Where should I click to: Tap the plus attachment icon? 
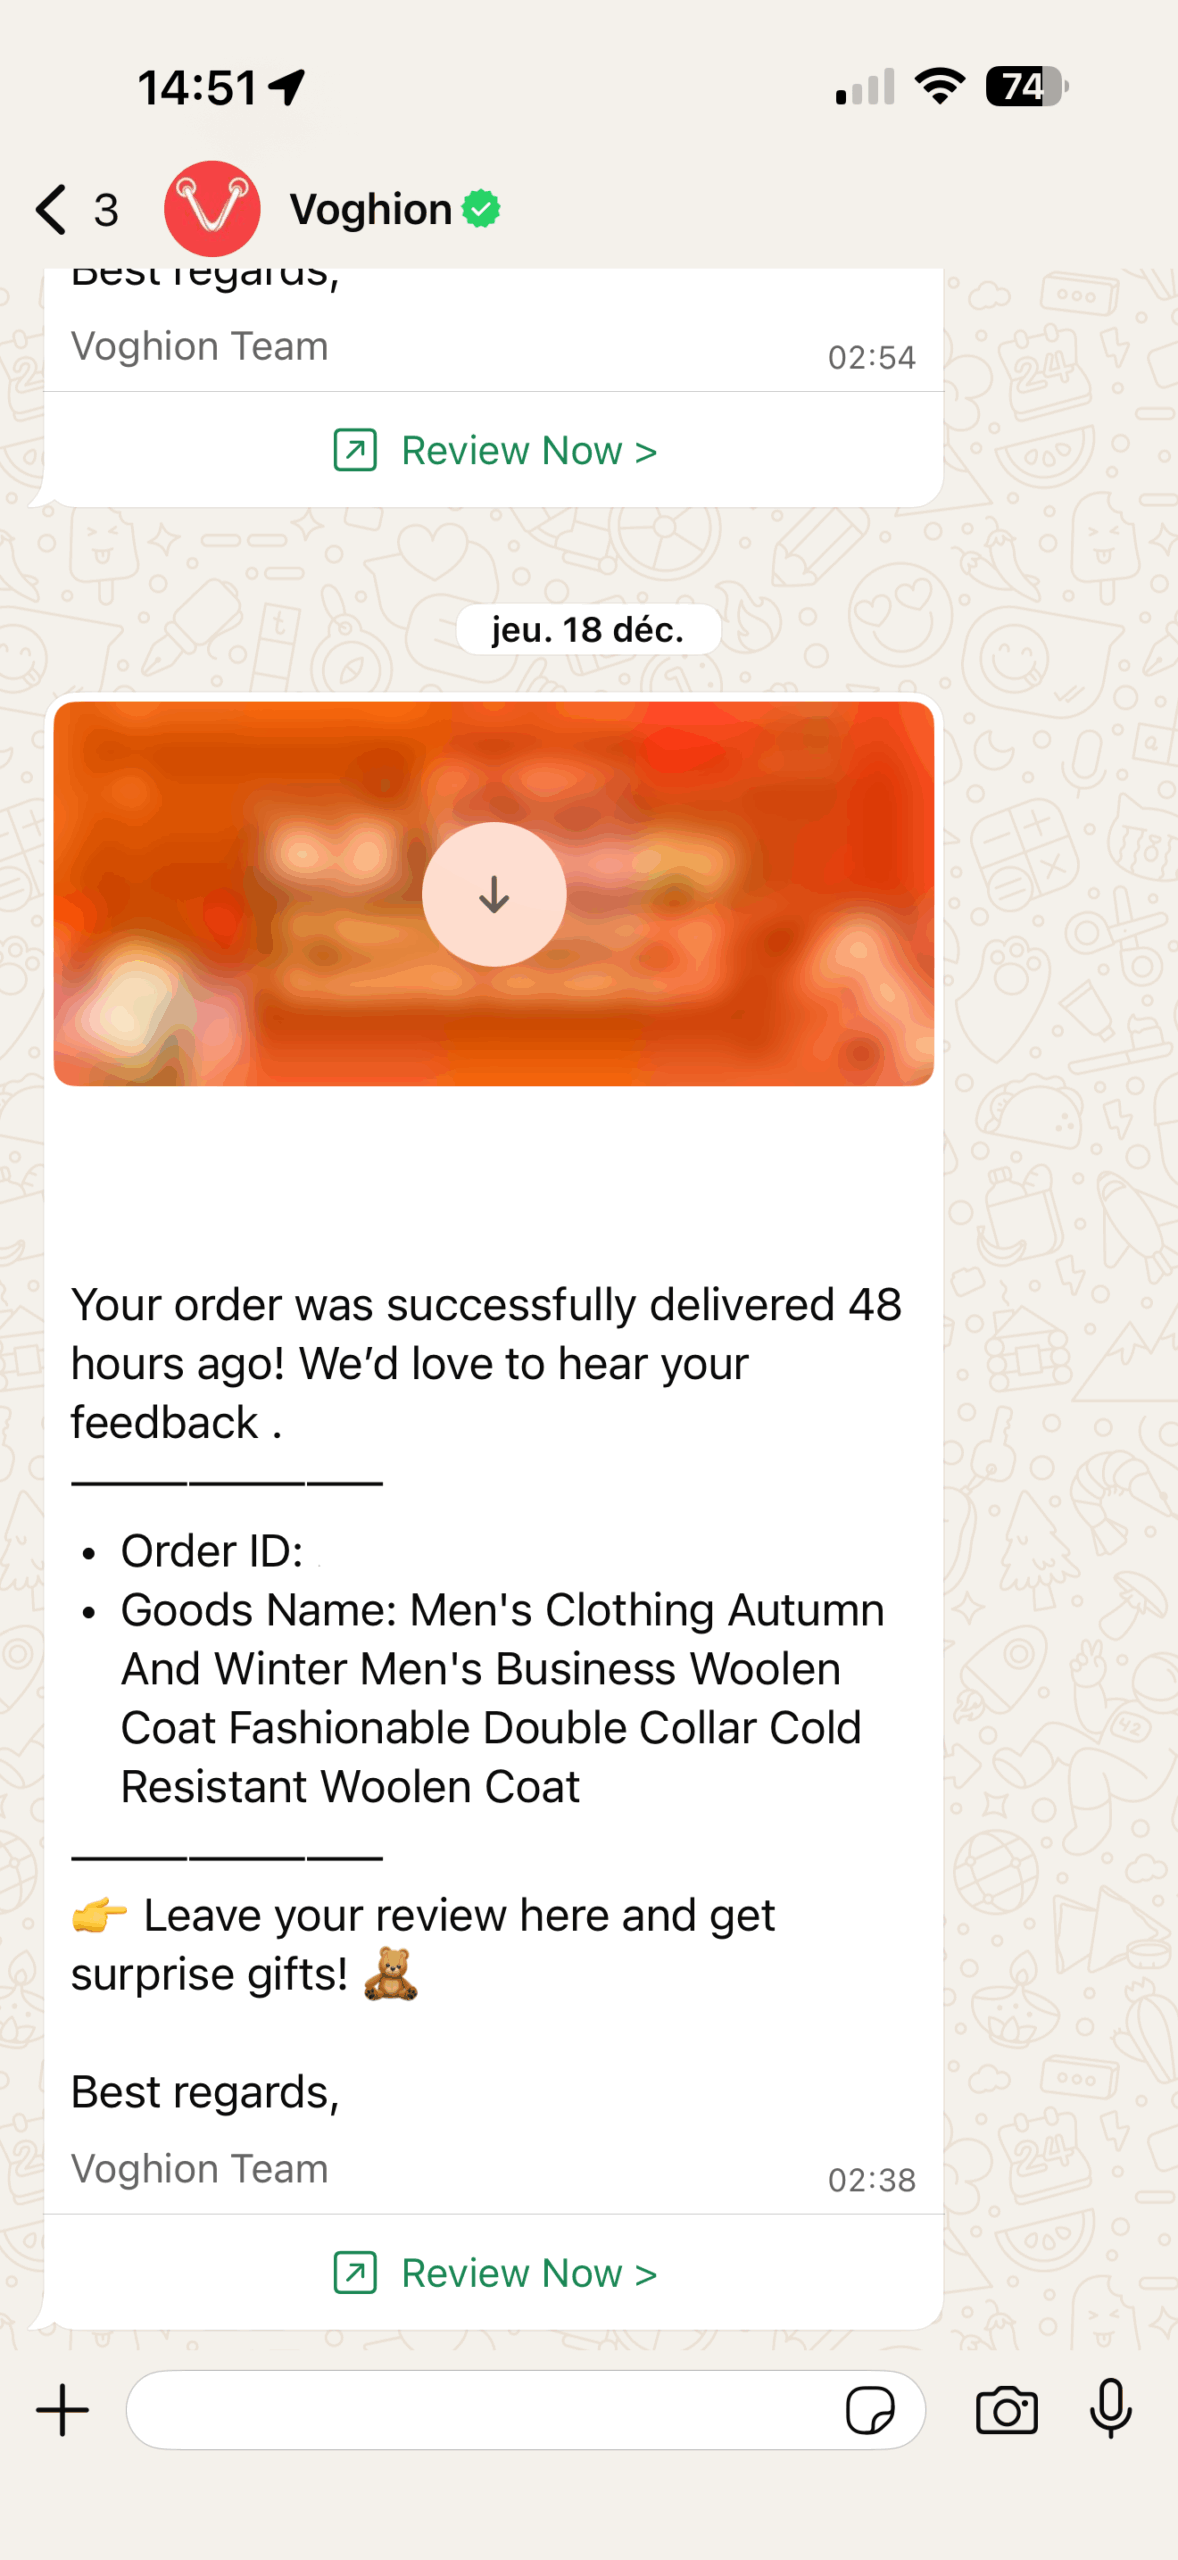pyautogui.click(x=62, y=2410)
